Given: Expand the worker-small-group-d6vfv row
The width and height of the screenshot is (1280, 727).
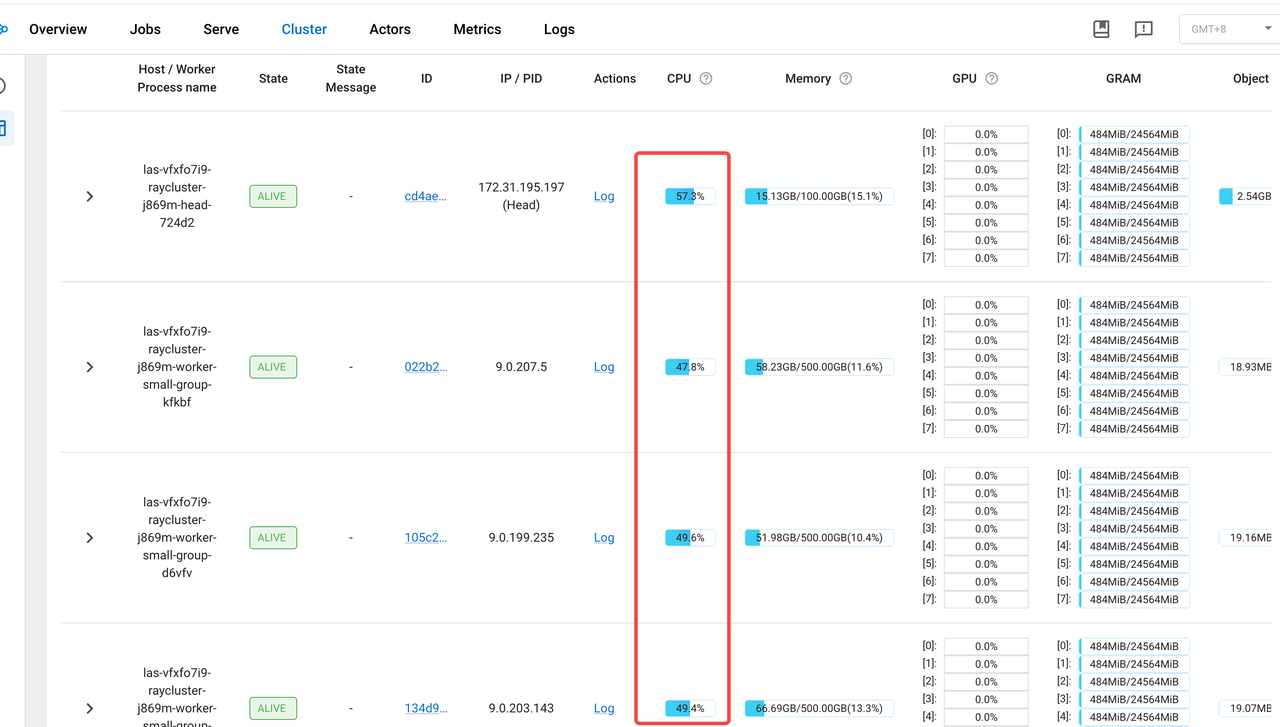Looking at the screenshot, I should (x=90, y=538).
